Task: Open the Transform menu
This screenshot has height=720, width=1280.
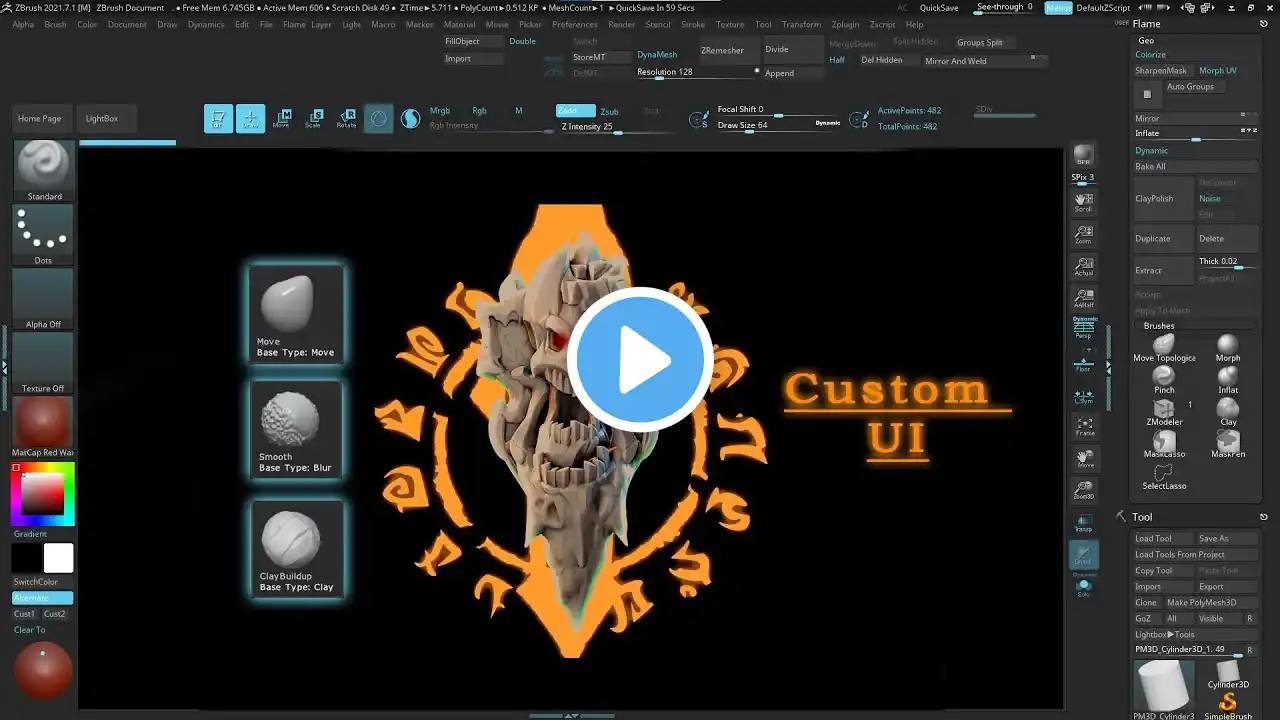Action: click(801, 24)
